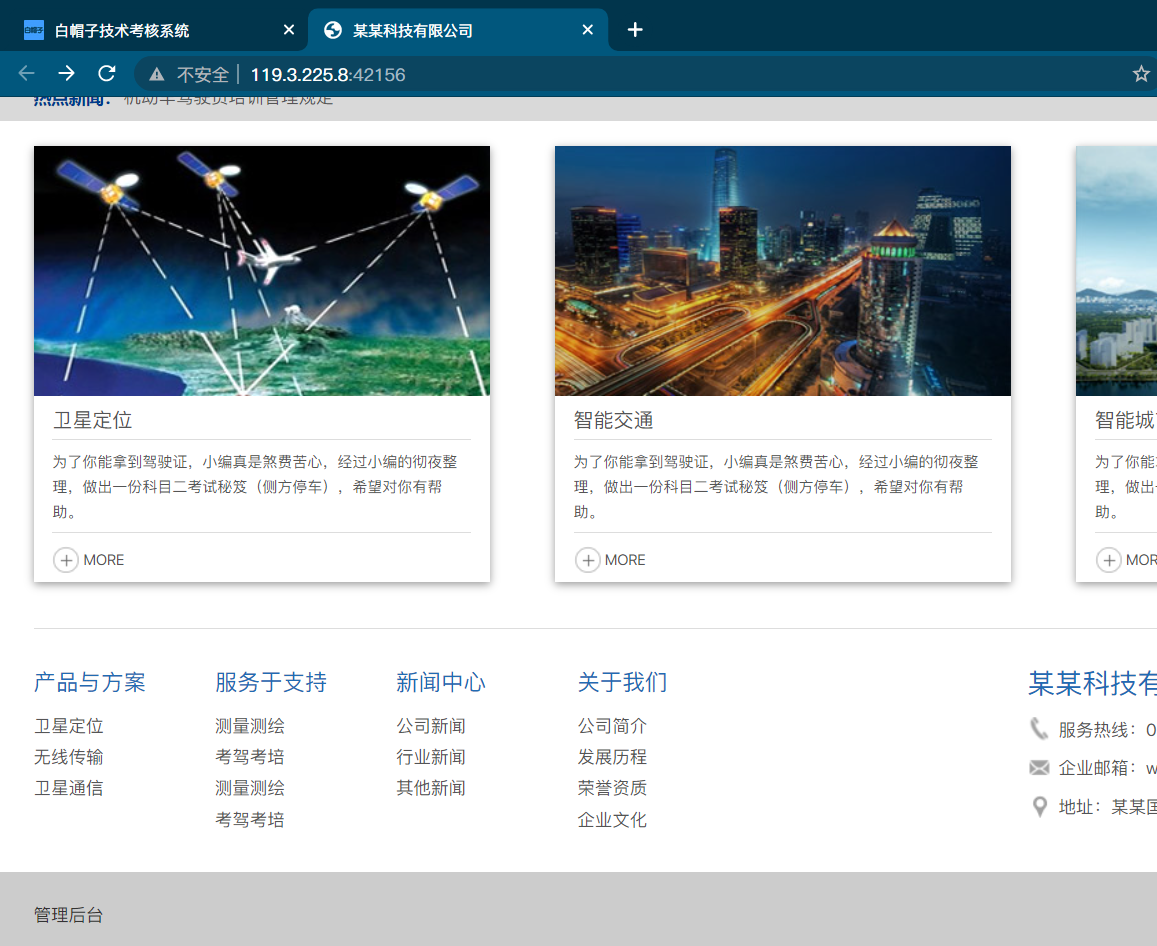Open 关于我们 footer heading
1157x946 pixels.
pos(622,682)
